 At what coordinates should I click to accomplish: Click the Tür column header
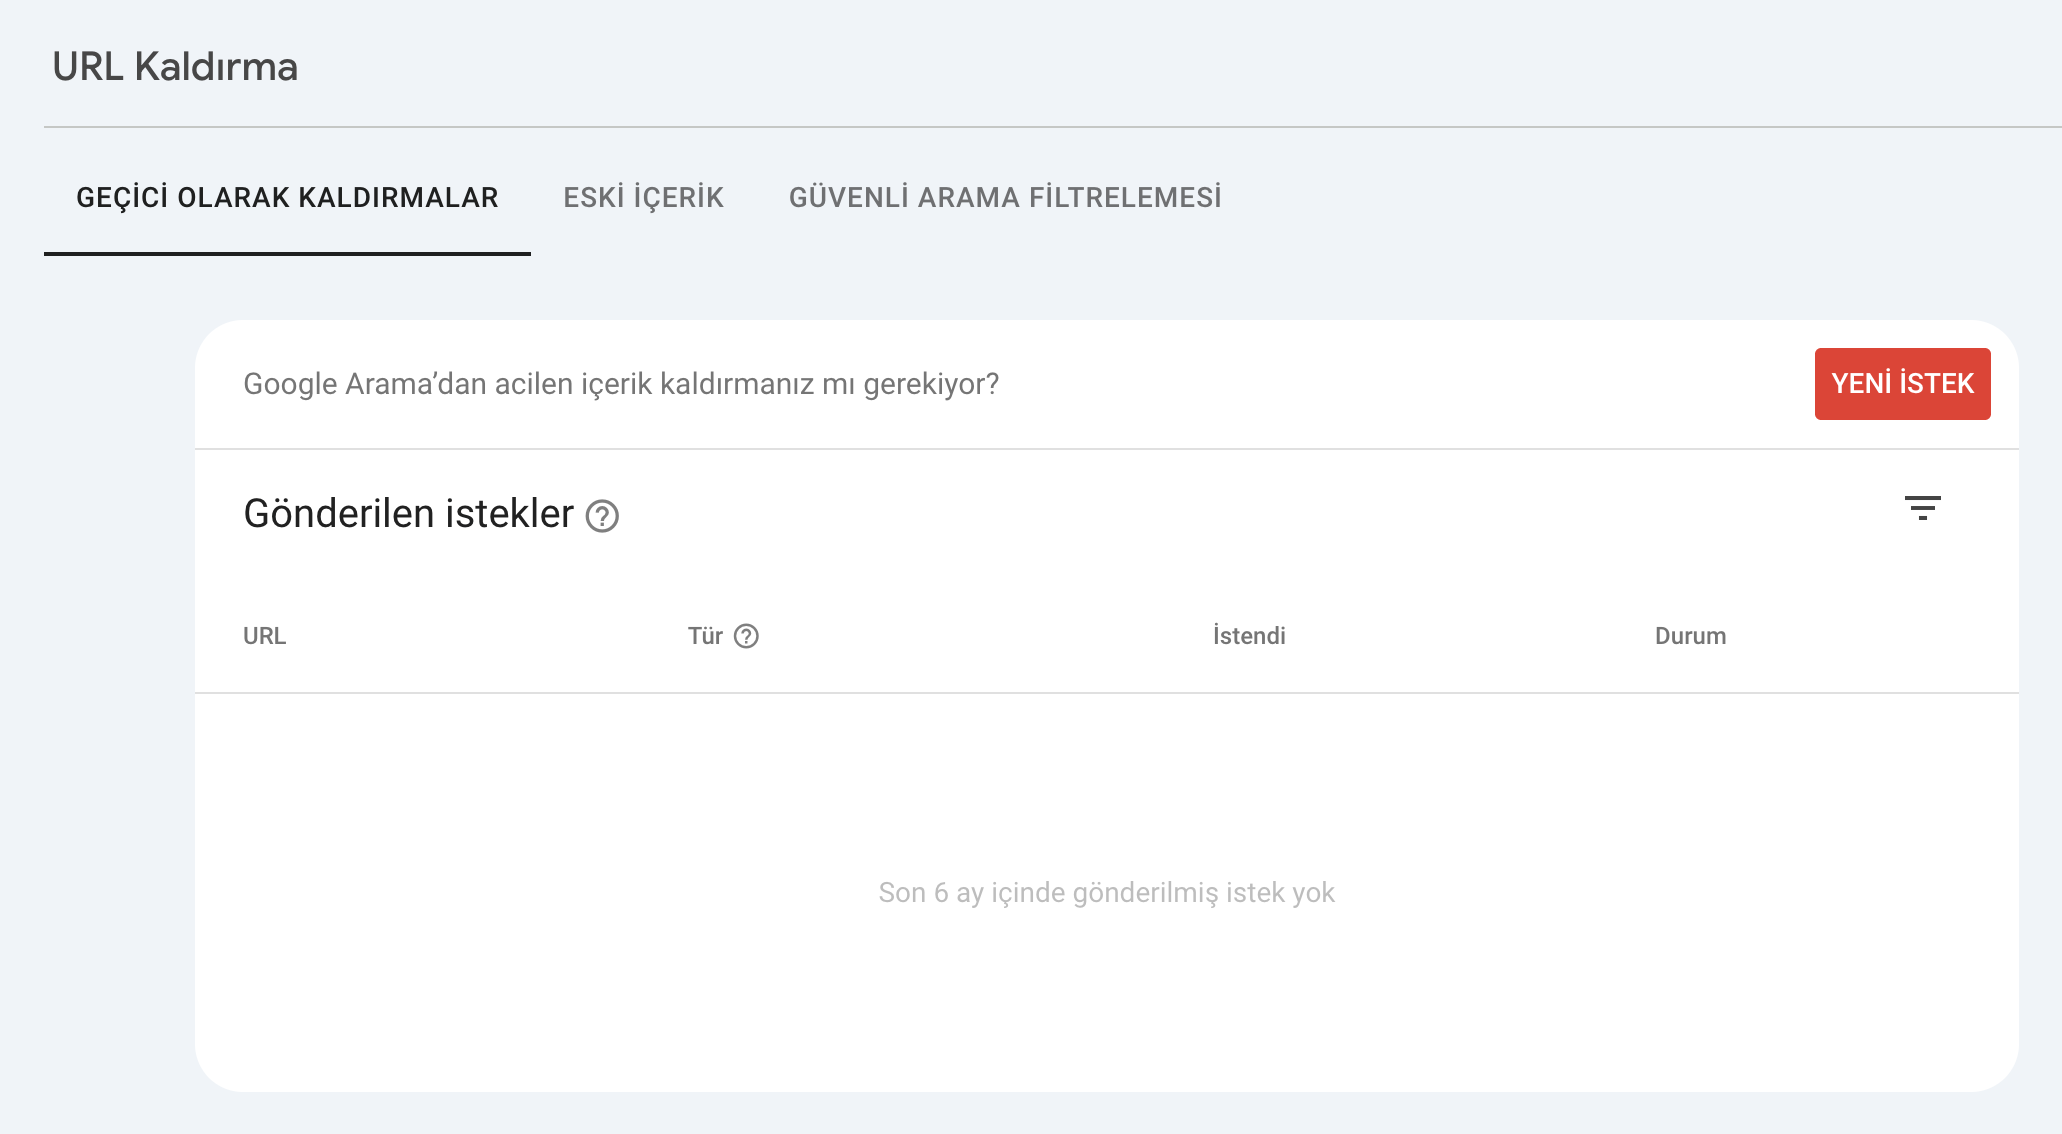click(705, 636)
